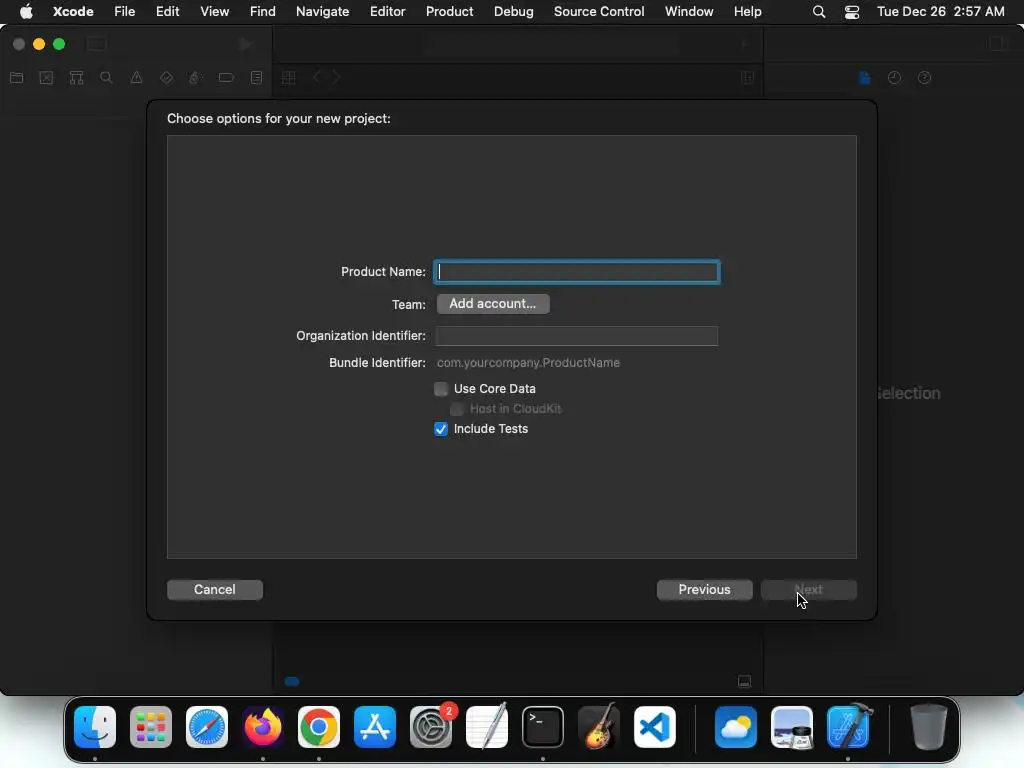Click the date and time in menu bar
The height and width of the screenshot is (768, 1024).
tap(940, 12)
